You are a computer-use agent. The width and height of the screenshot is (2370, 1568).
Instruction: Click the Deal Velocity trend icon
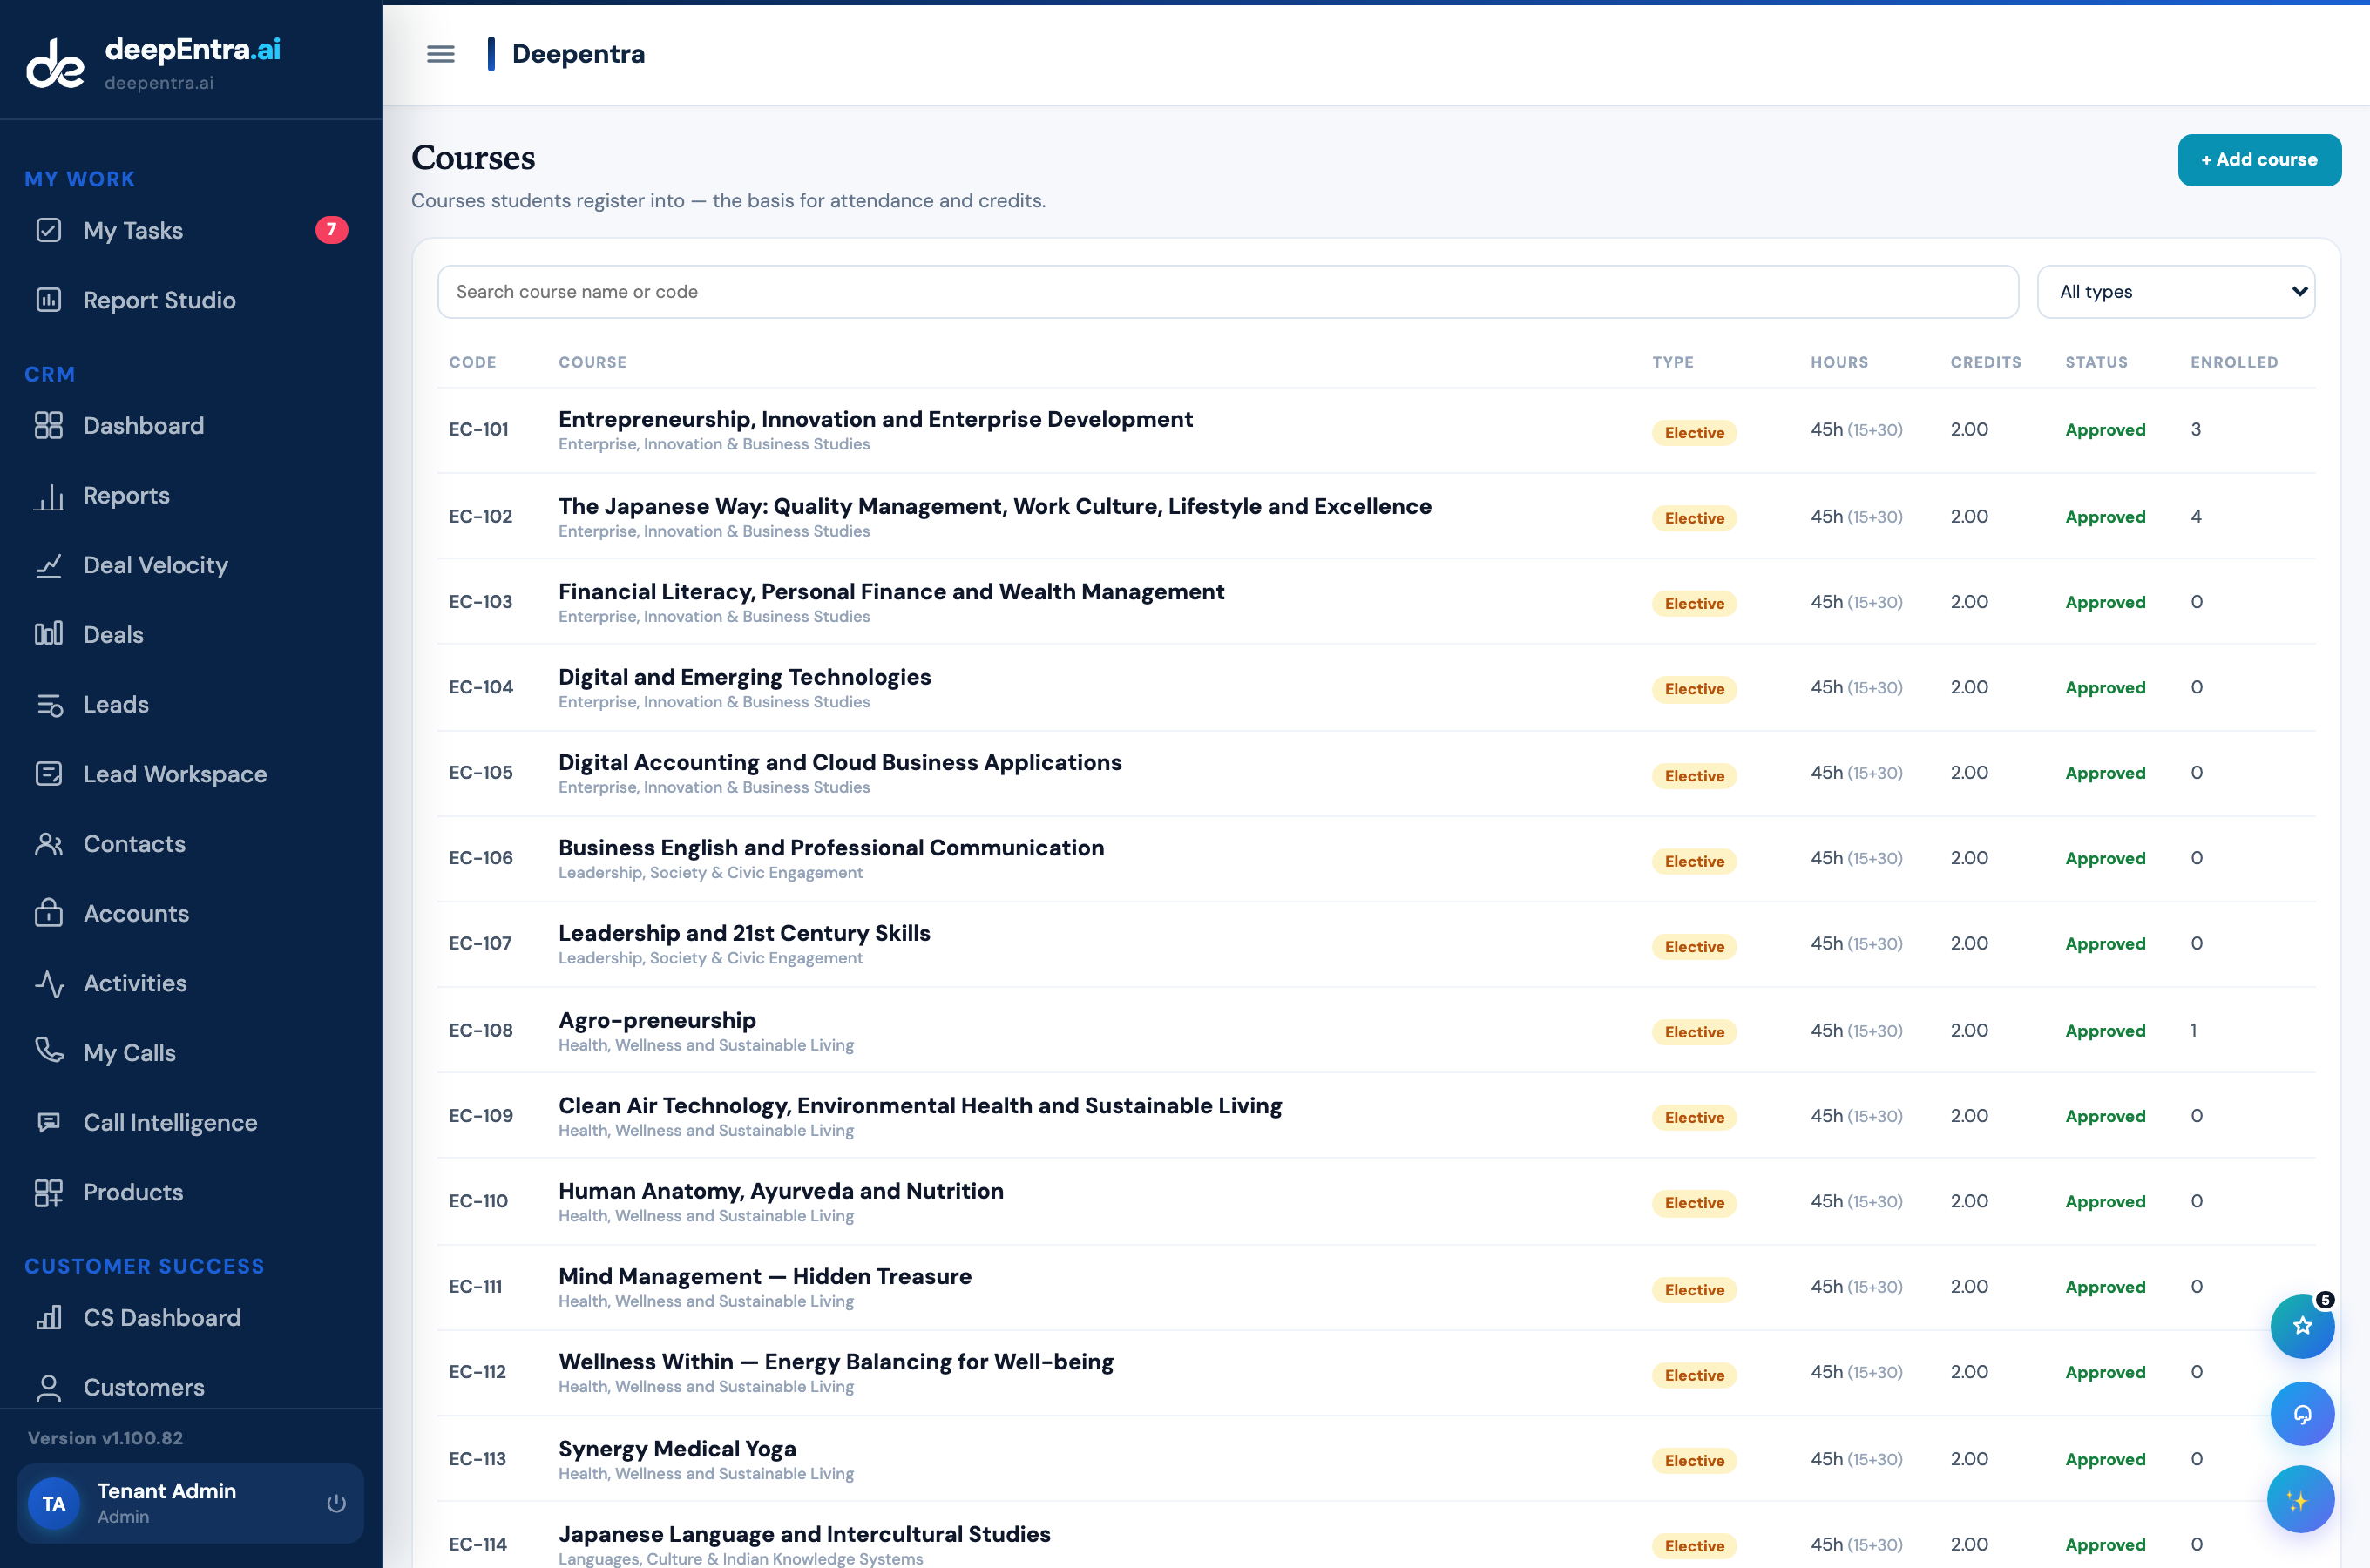click(x=49, y=565)
